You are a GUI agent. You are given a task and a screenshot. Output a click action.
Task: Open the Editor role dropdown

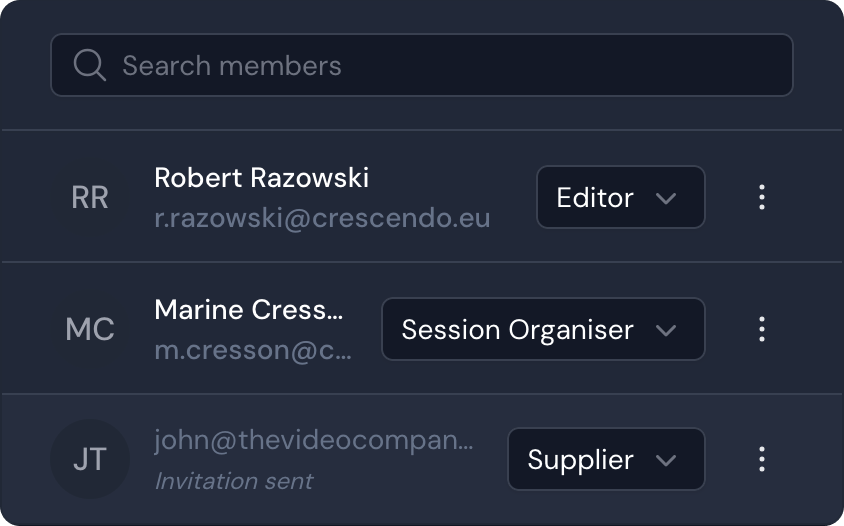[620, 197]
